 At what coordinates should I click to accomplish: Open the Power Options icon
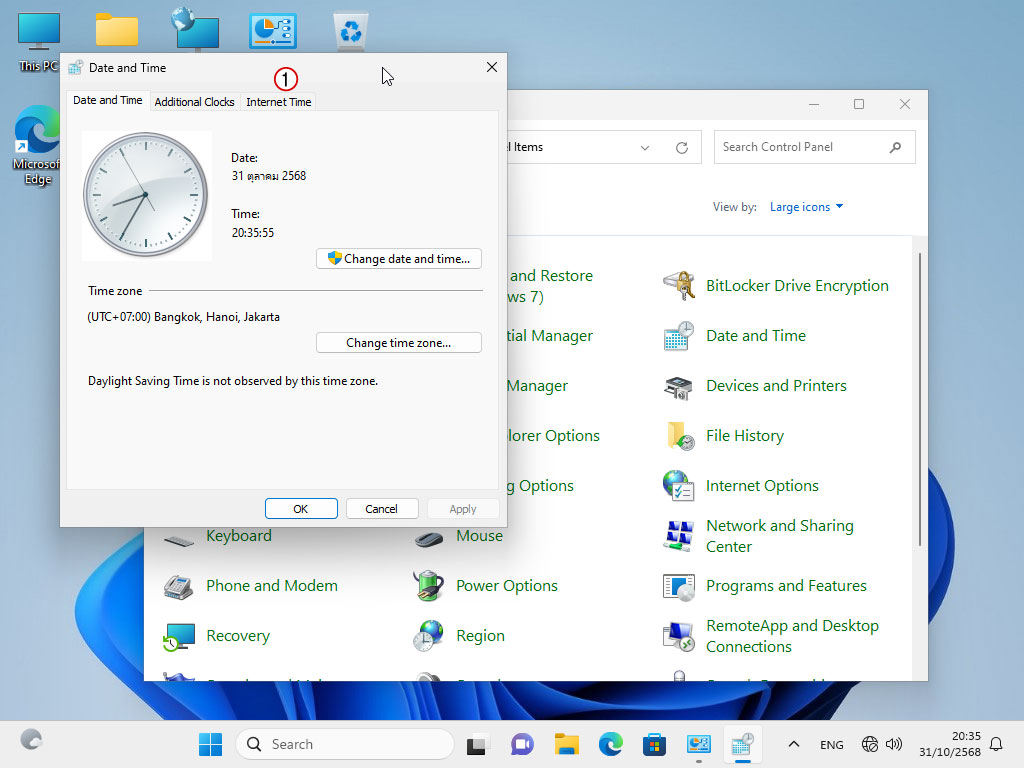(x=429, y=586)
